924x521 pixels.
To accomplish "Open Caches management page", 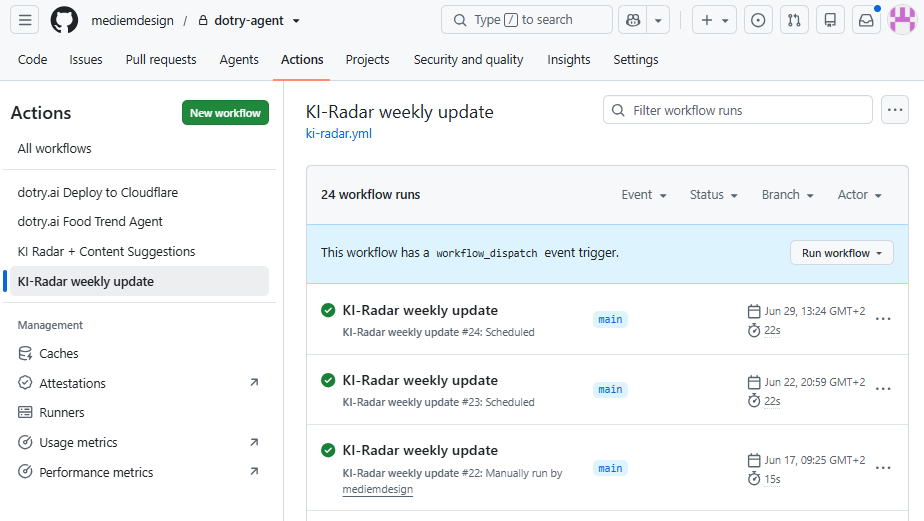I will (x=140, y=354).
